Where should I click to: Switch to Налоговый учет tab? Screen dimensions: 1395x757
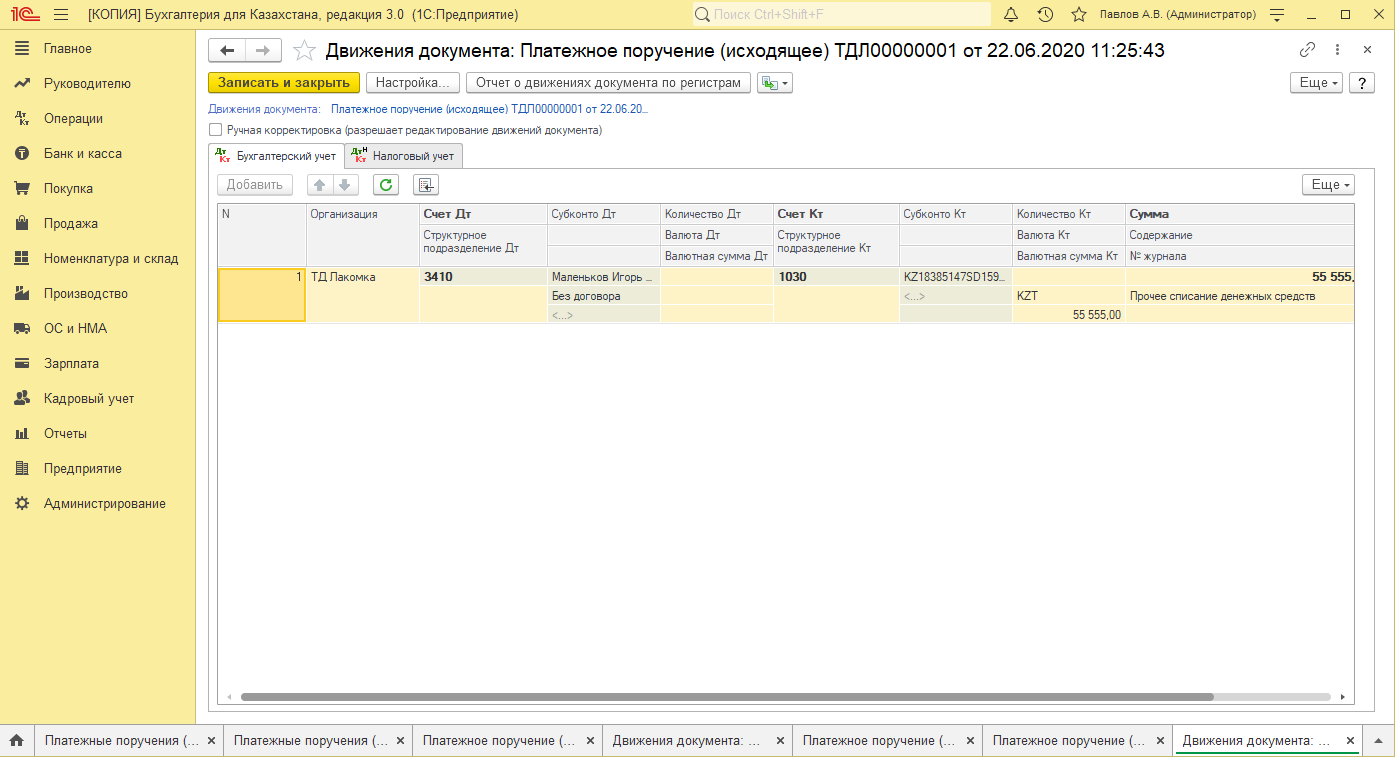tap(403, 156)
